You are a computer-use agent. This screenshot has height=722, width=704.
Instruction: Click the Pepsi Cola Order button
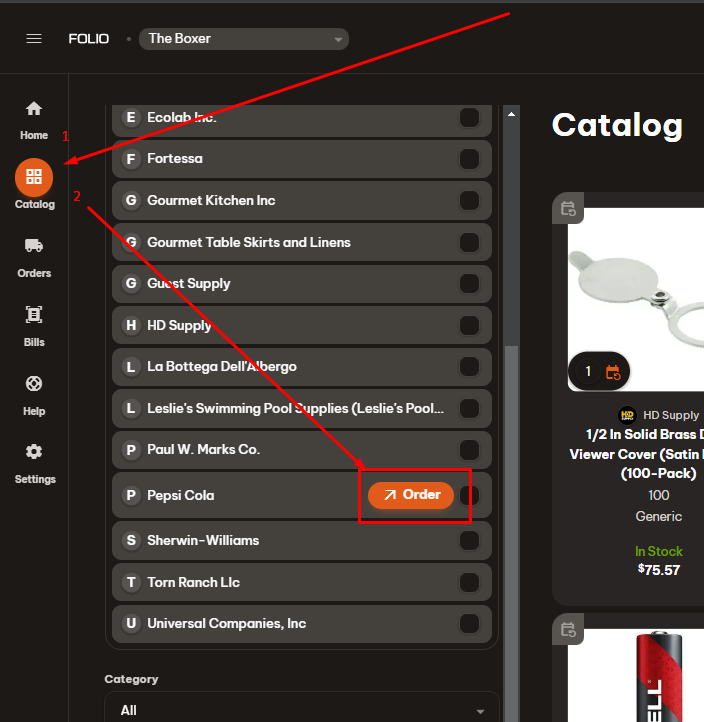tap(411, 495)
